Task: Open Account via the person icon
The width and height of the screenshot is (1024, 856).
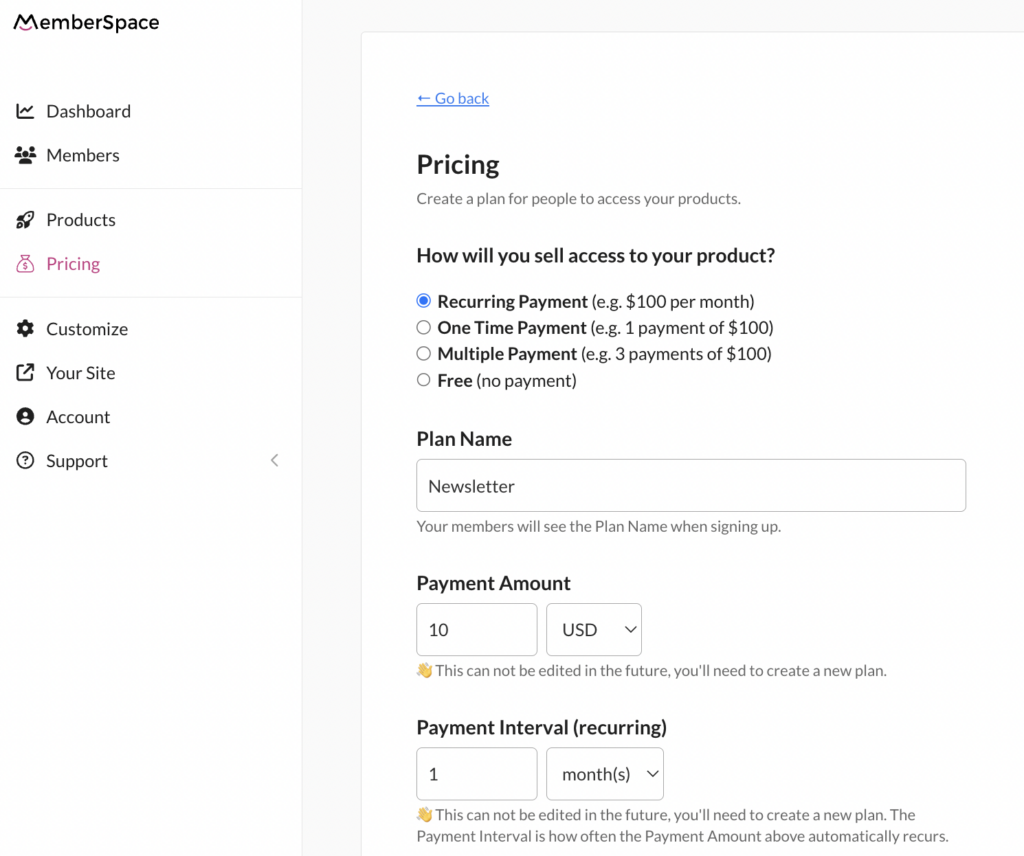Action: 26,416
